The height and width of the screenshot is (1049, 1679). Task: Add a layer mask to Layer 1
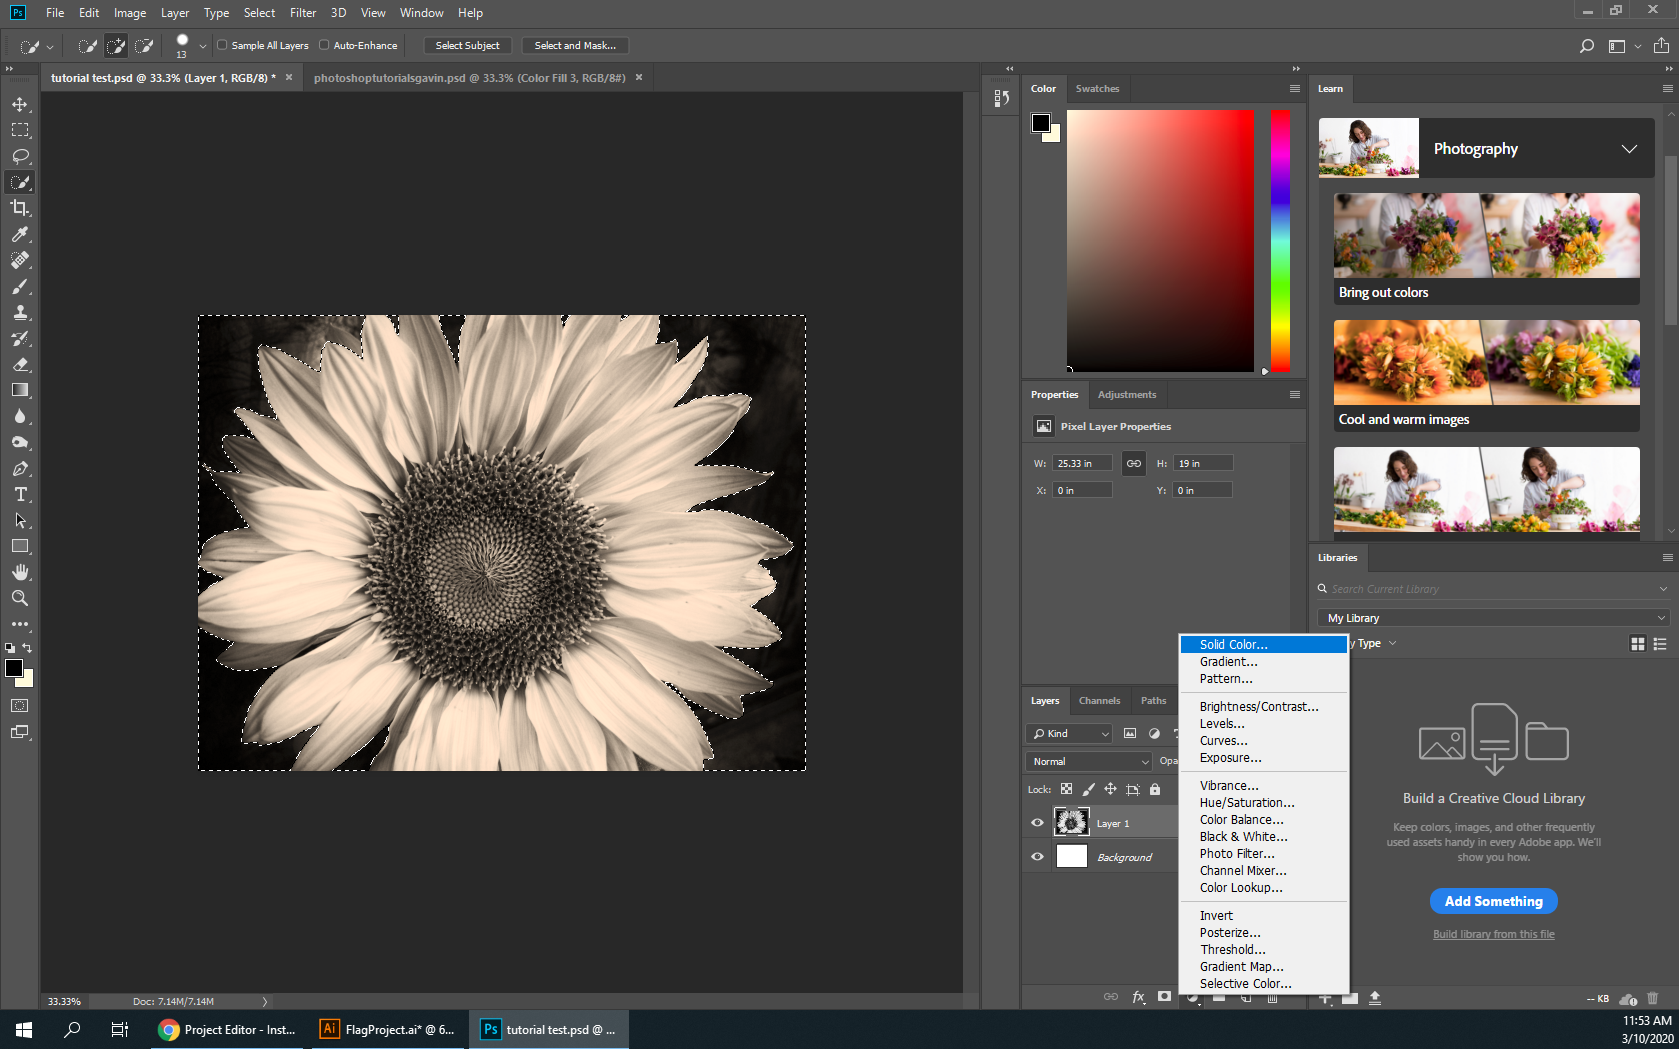[x=1163, y=997]
